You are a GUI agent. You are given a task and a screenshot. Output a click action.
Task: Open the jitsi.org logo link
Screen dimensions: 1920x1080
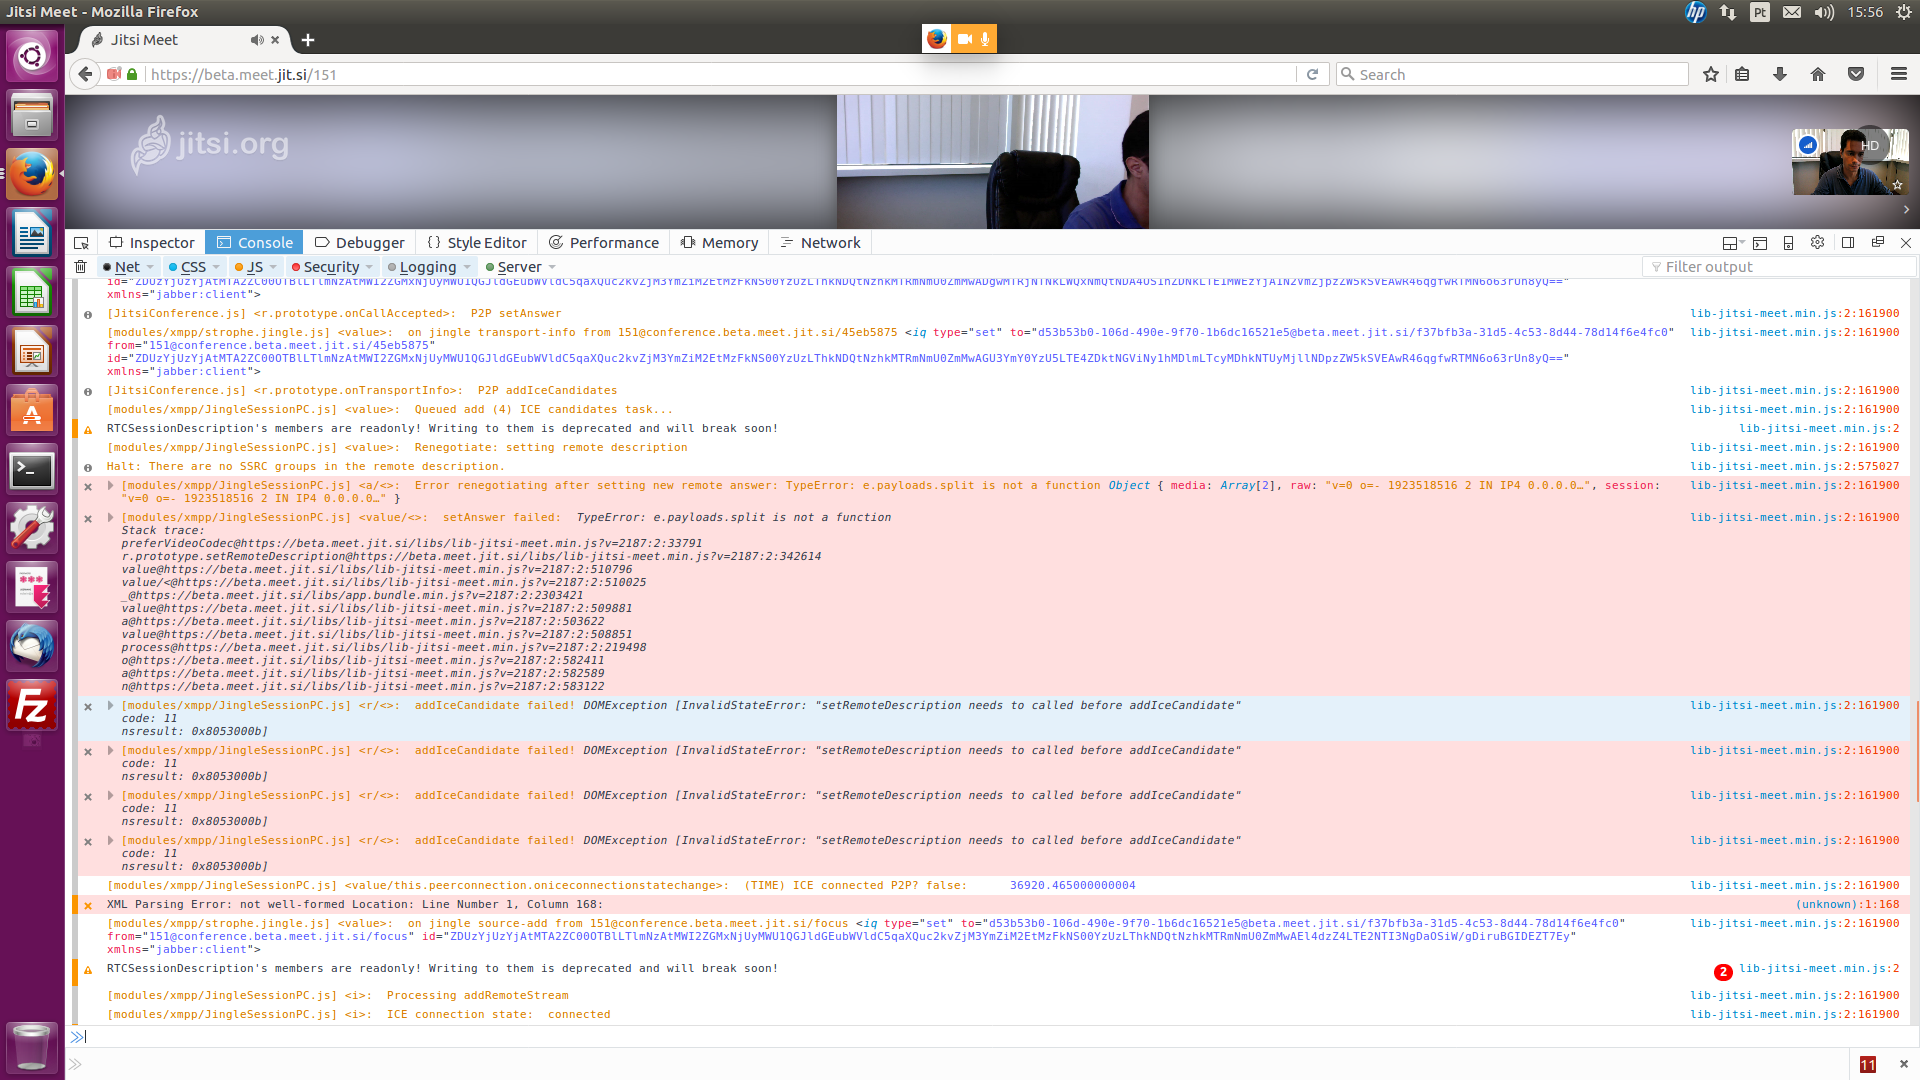(x=210, y=145)
